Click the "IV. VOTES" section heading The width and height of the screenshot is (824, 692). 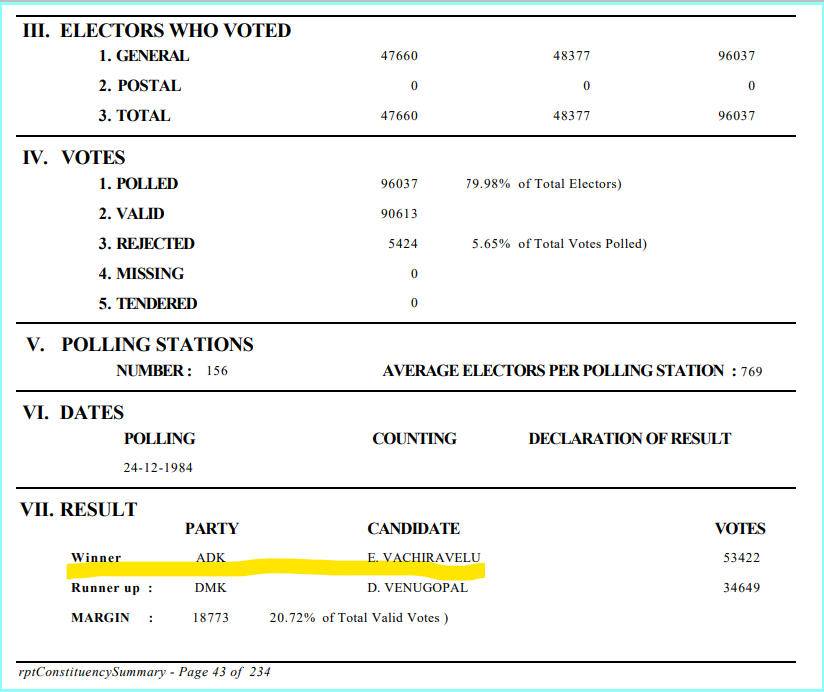(x=73, y=158)
